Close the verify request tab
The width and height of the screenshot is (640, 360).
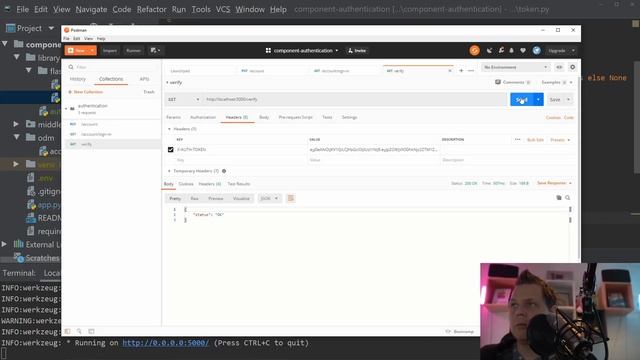tap(450, 71)
